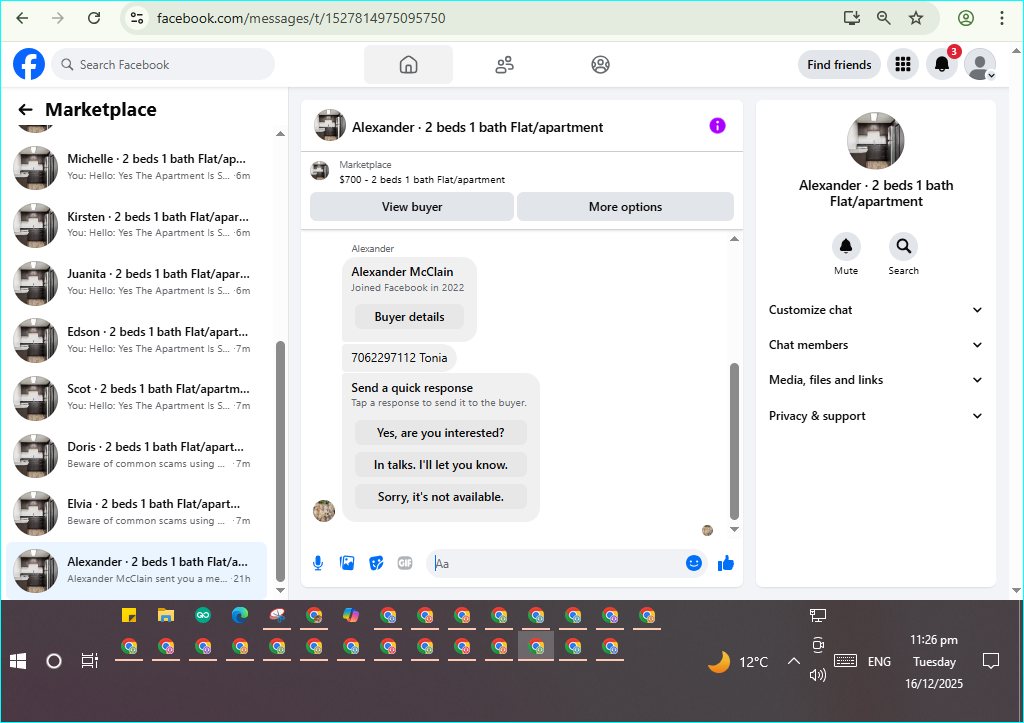Click the More options button
The image size is (1024, 723).
[x=625, y=207]
